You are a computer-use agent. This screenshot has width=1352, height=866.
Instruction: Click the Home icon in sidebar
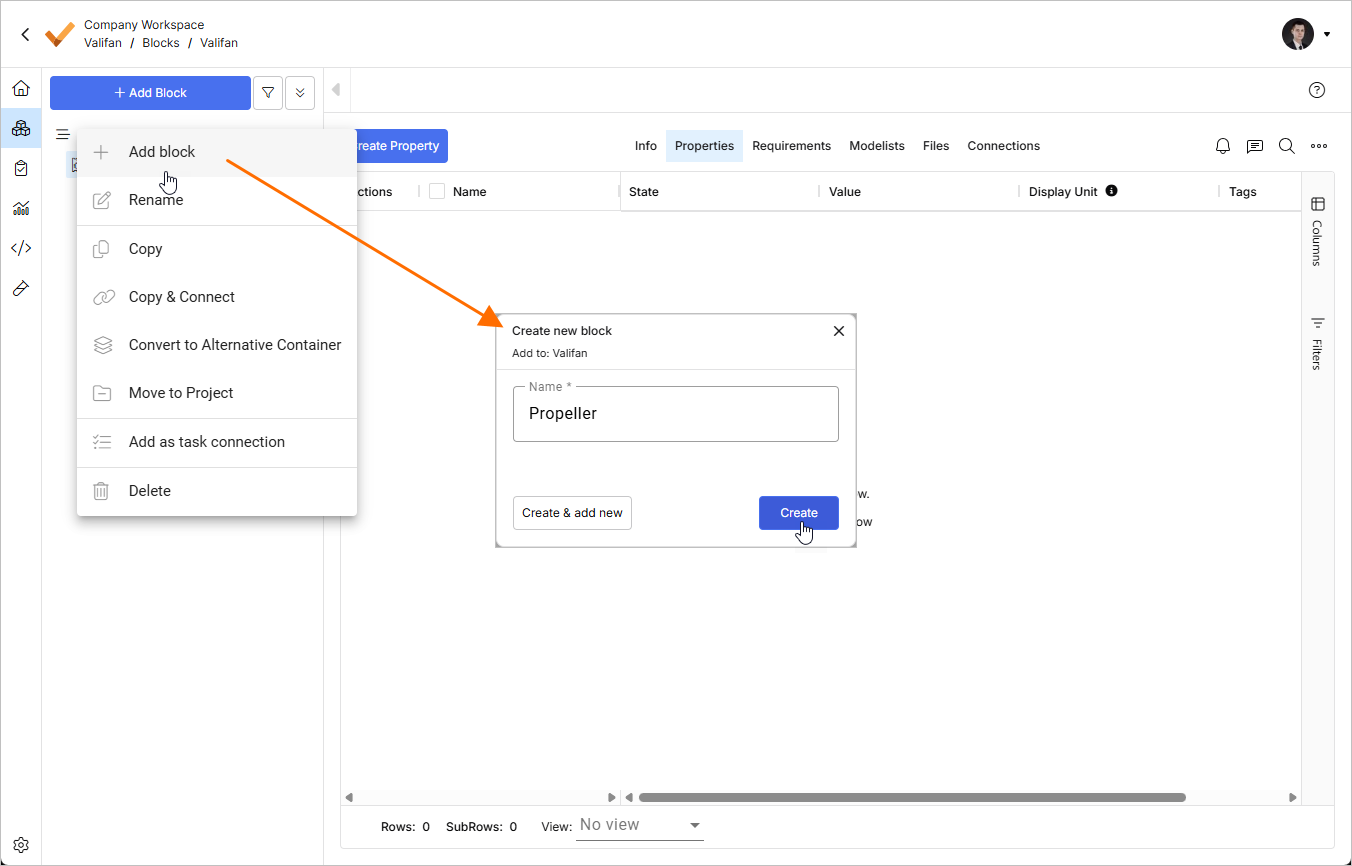click(21, 88)
